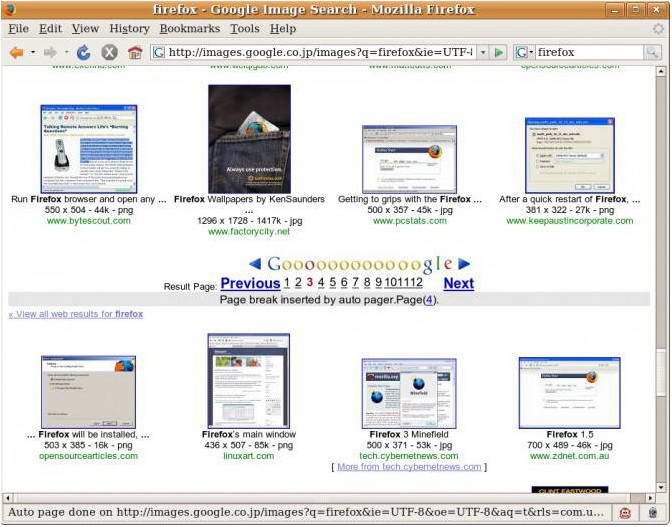The image size is (672, 527).
Task: Click the blue left arrow beside Google logo
Action: coord(255,264)
